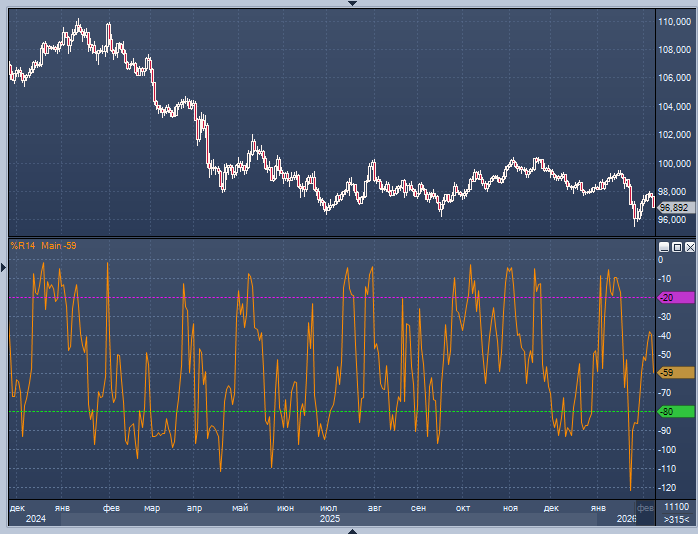This screenshot has height=534, width=698.
Task: Click the 2026 year label
Action: click(x=626, y=520)
